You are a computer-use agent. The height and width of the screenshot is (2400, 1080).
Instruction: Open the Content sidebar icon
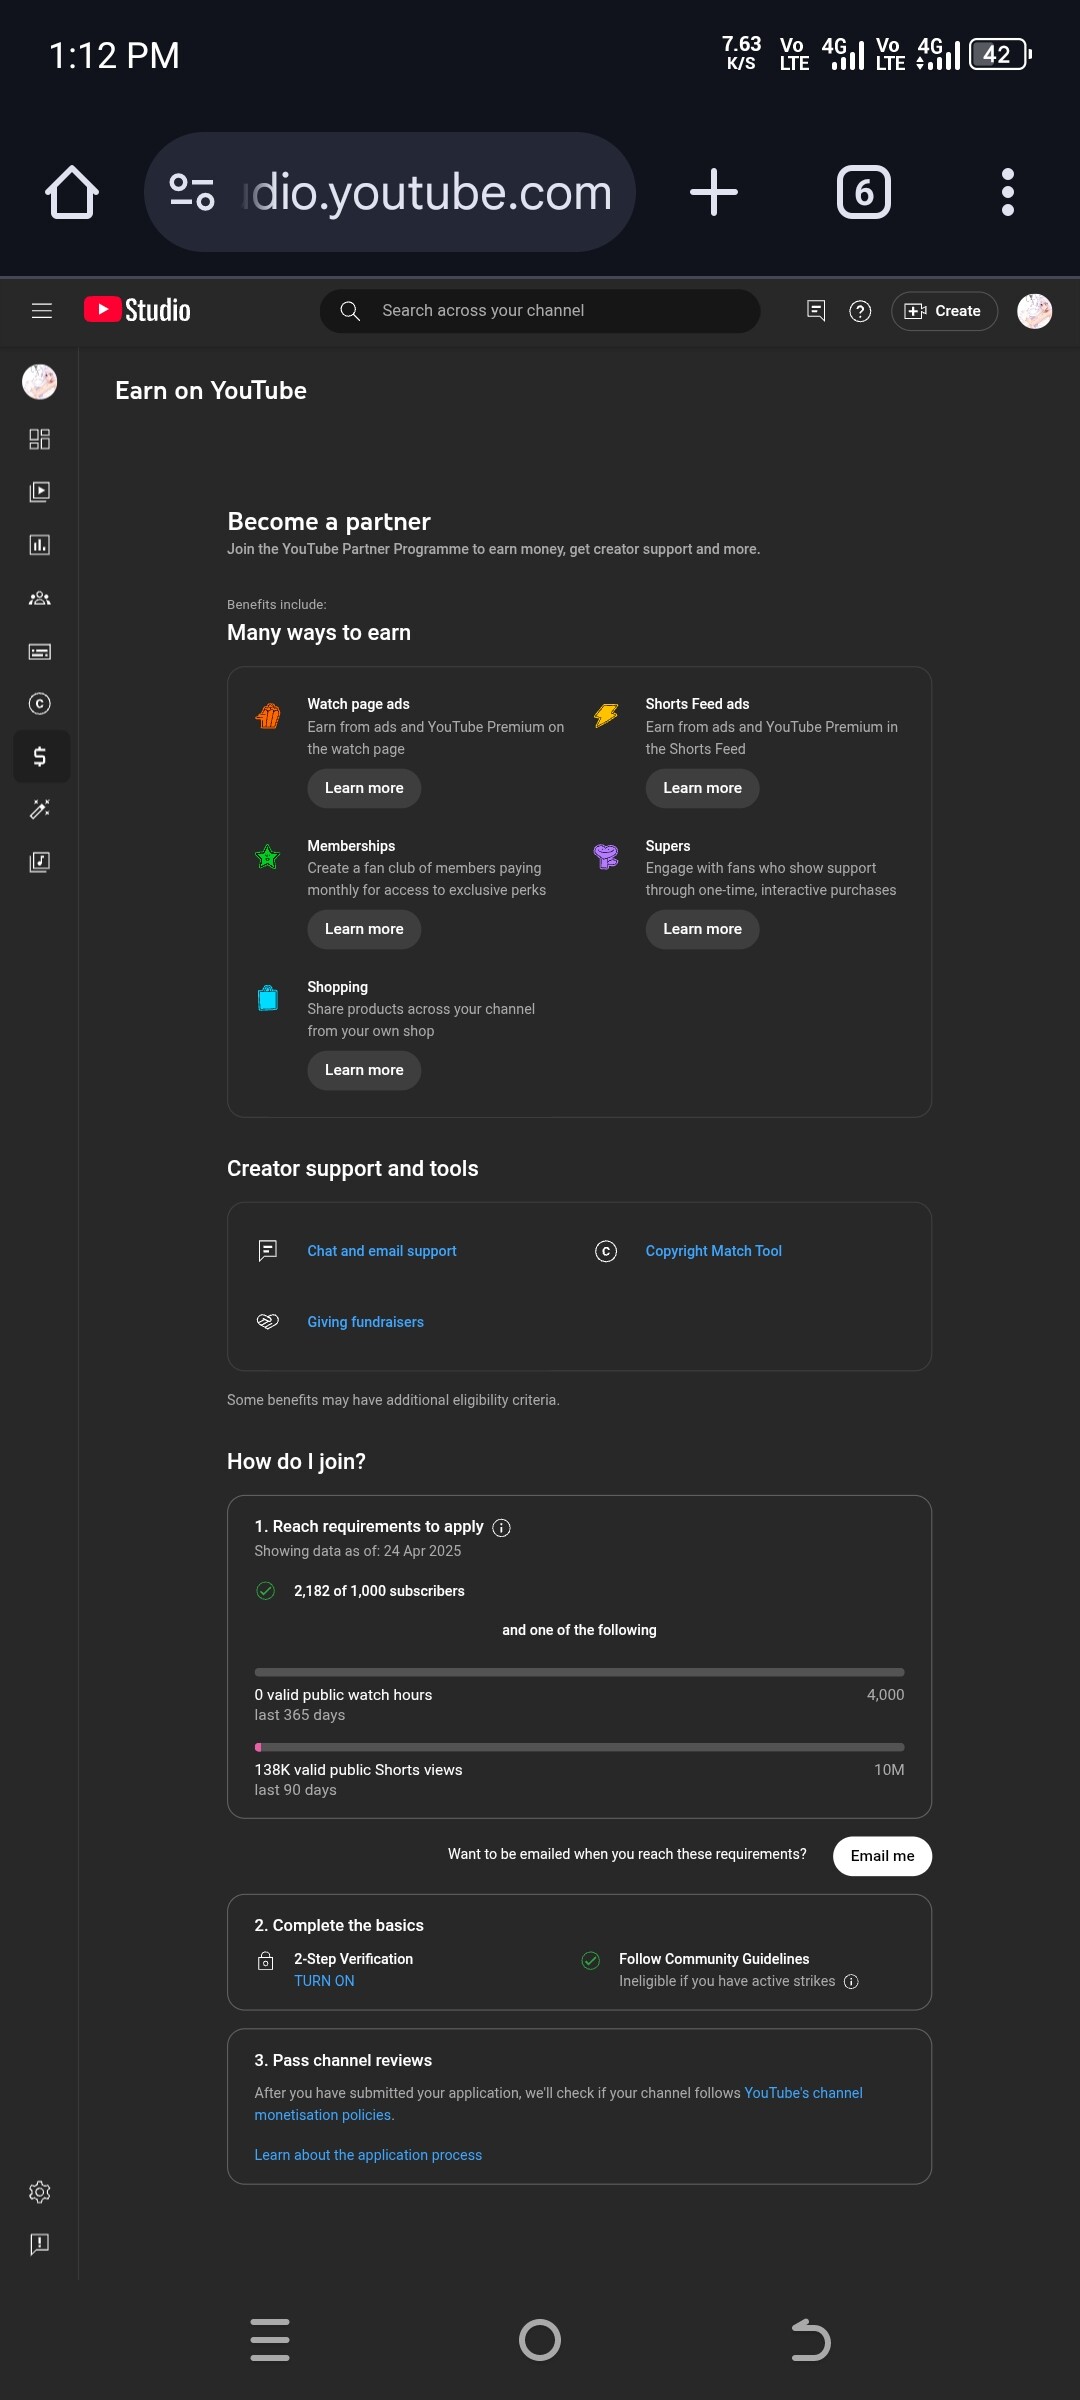(x=39, y=492)
